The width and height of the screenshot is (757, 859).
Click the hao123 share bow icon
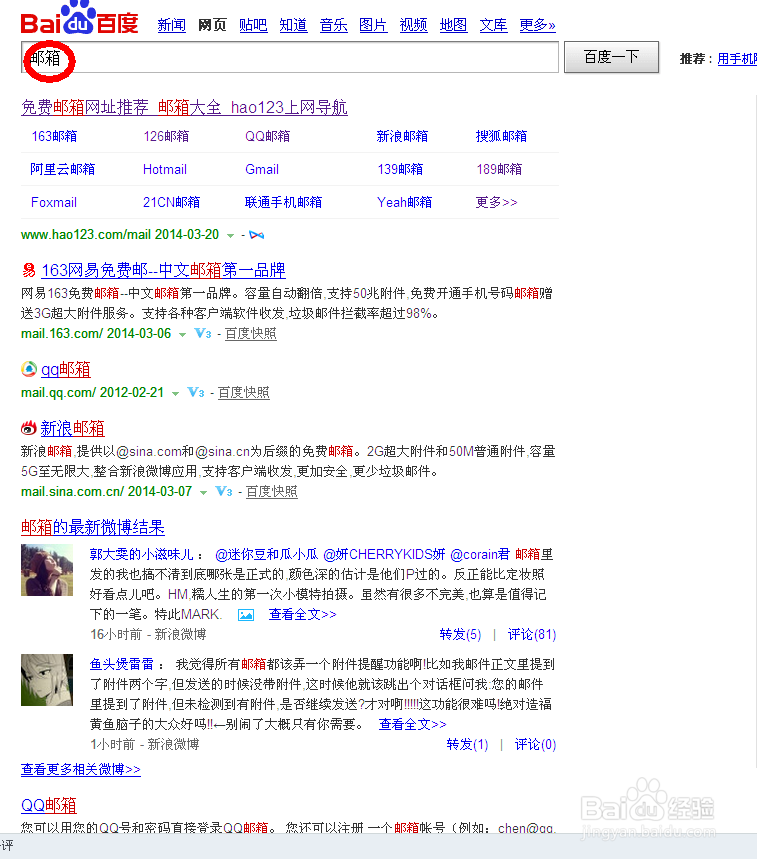[256, 235]
